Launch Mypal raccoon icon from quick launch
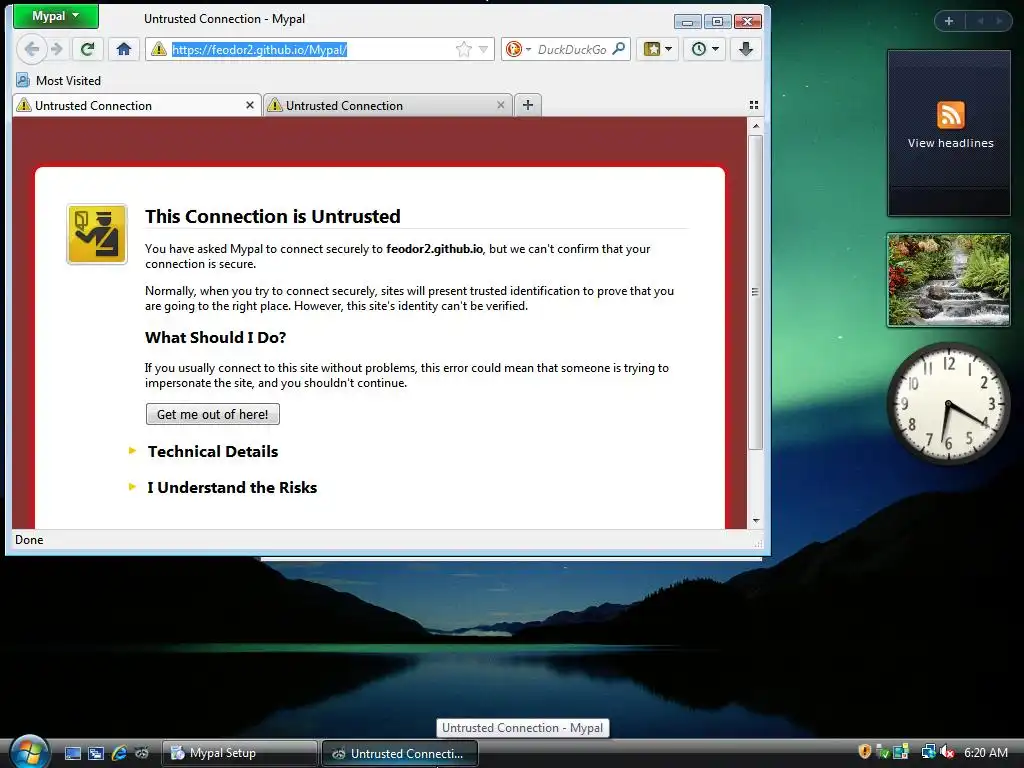Image resolution: width=1024 pixels, height=768 pixels. 142,753
